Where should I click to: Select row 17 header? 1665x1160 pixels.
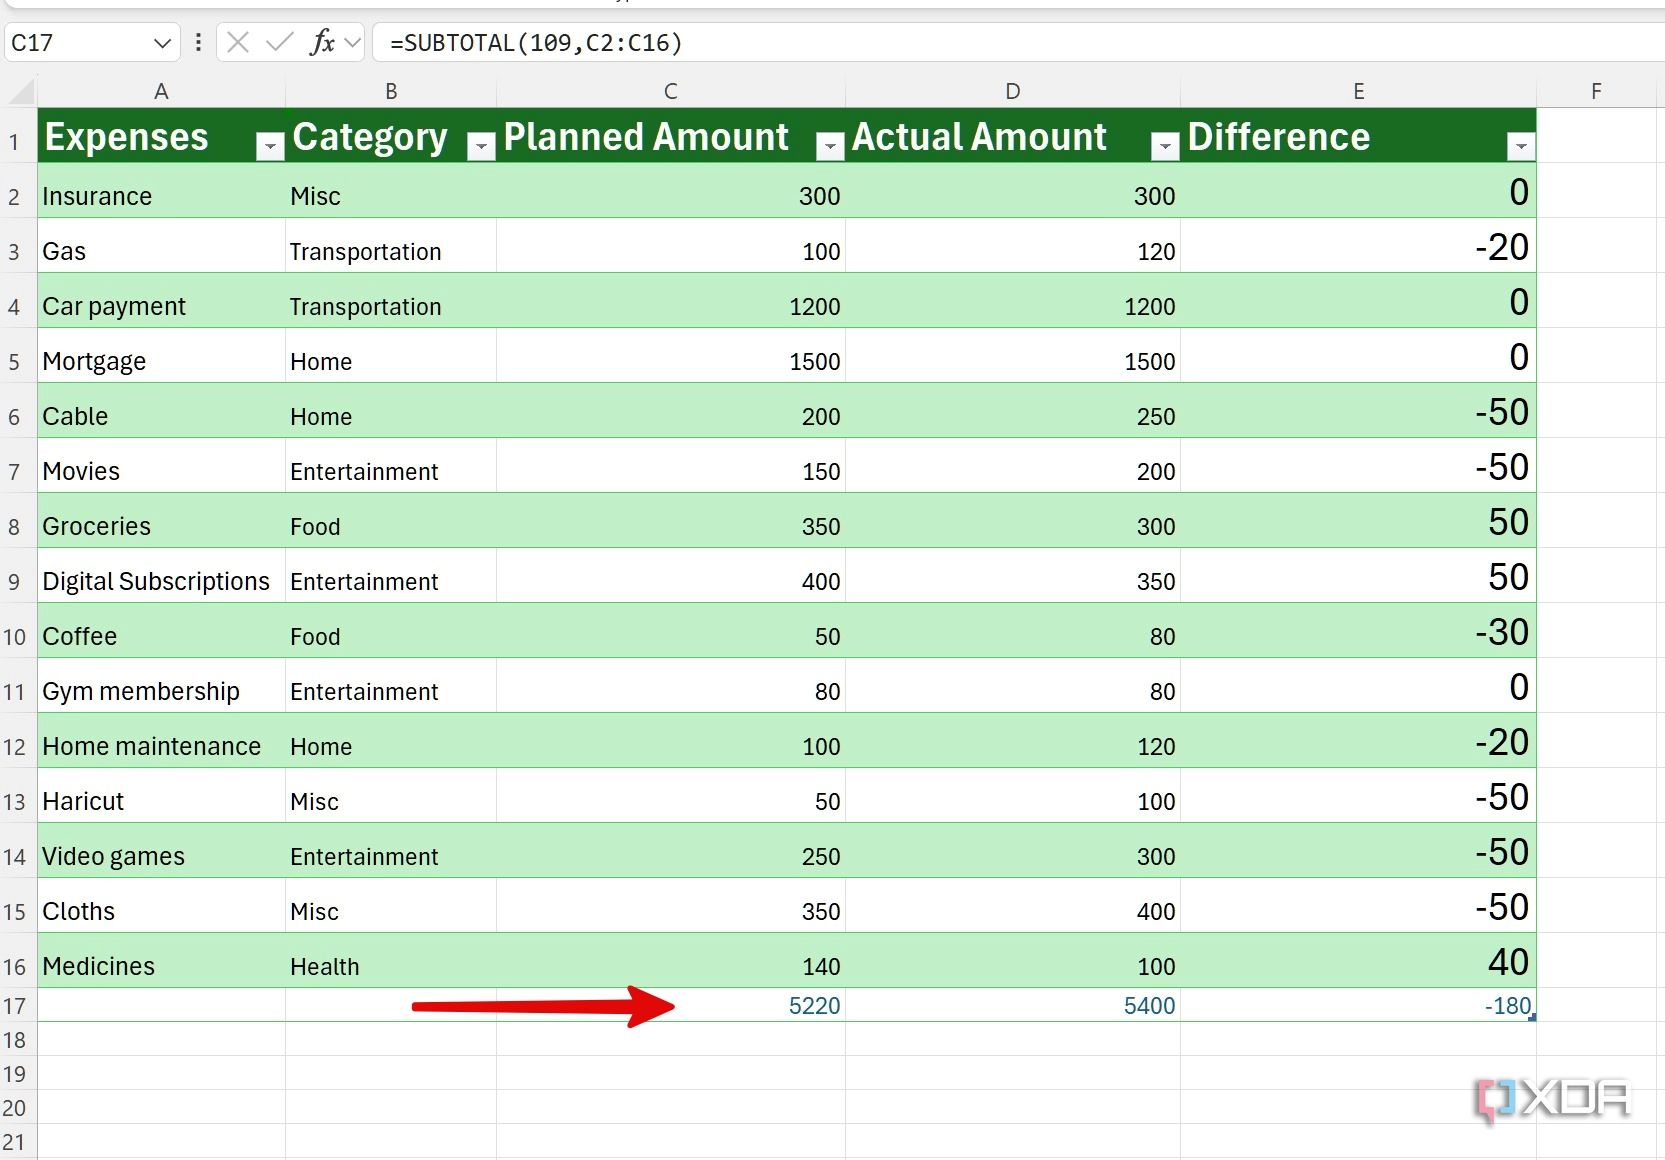click(15, 1006)
